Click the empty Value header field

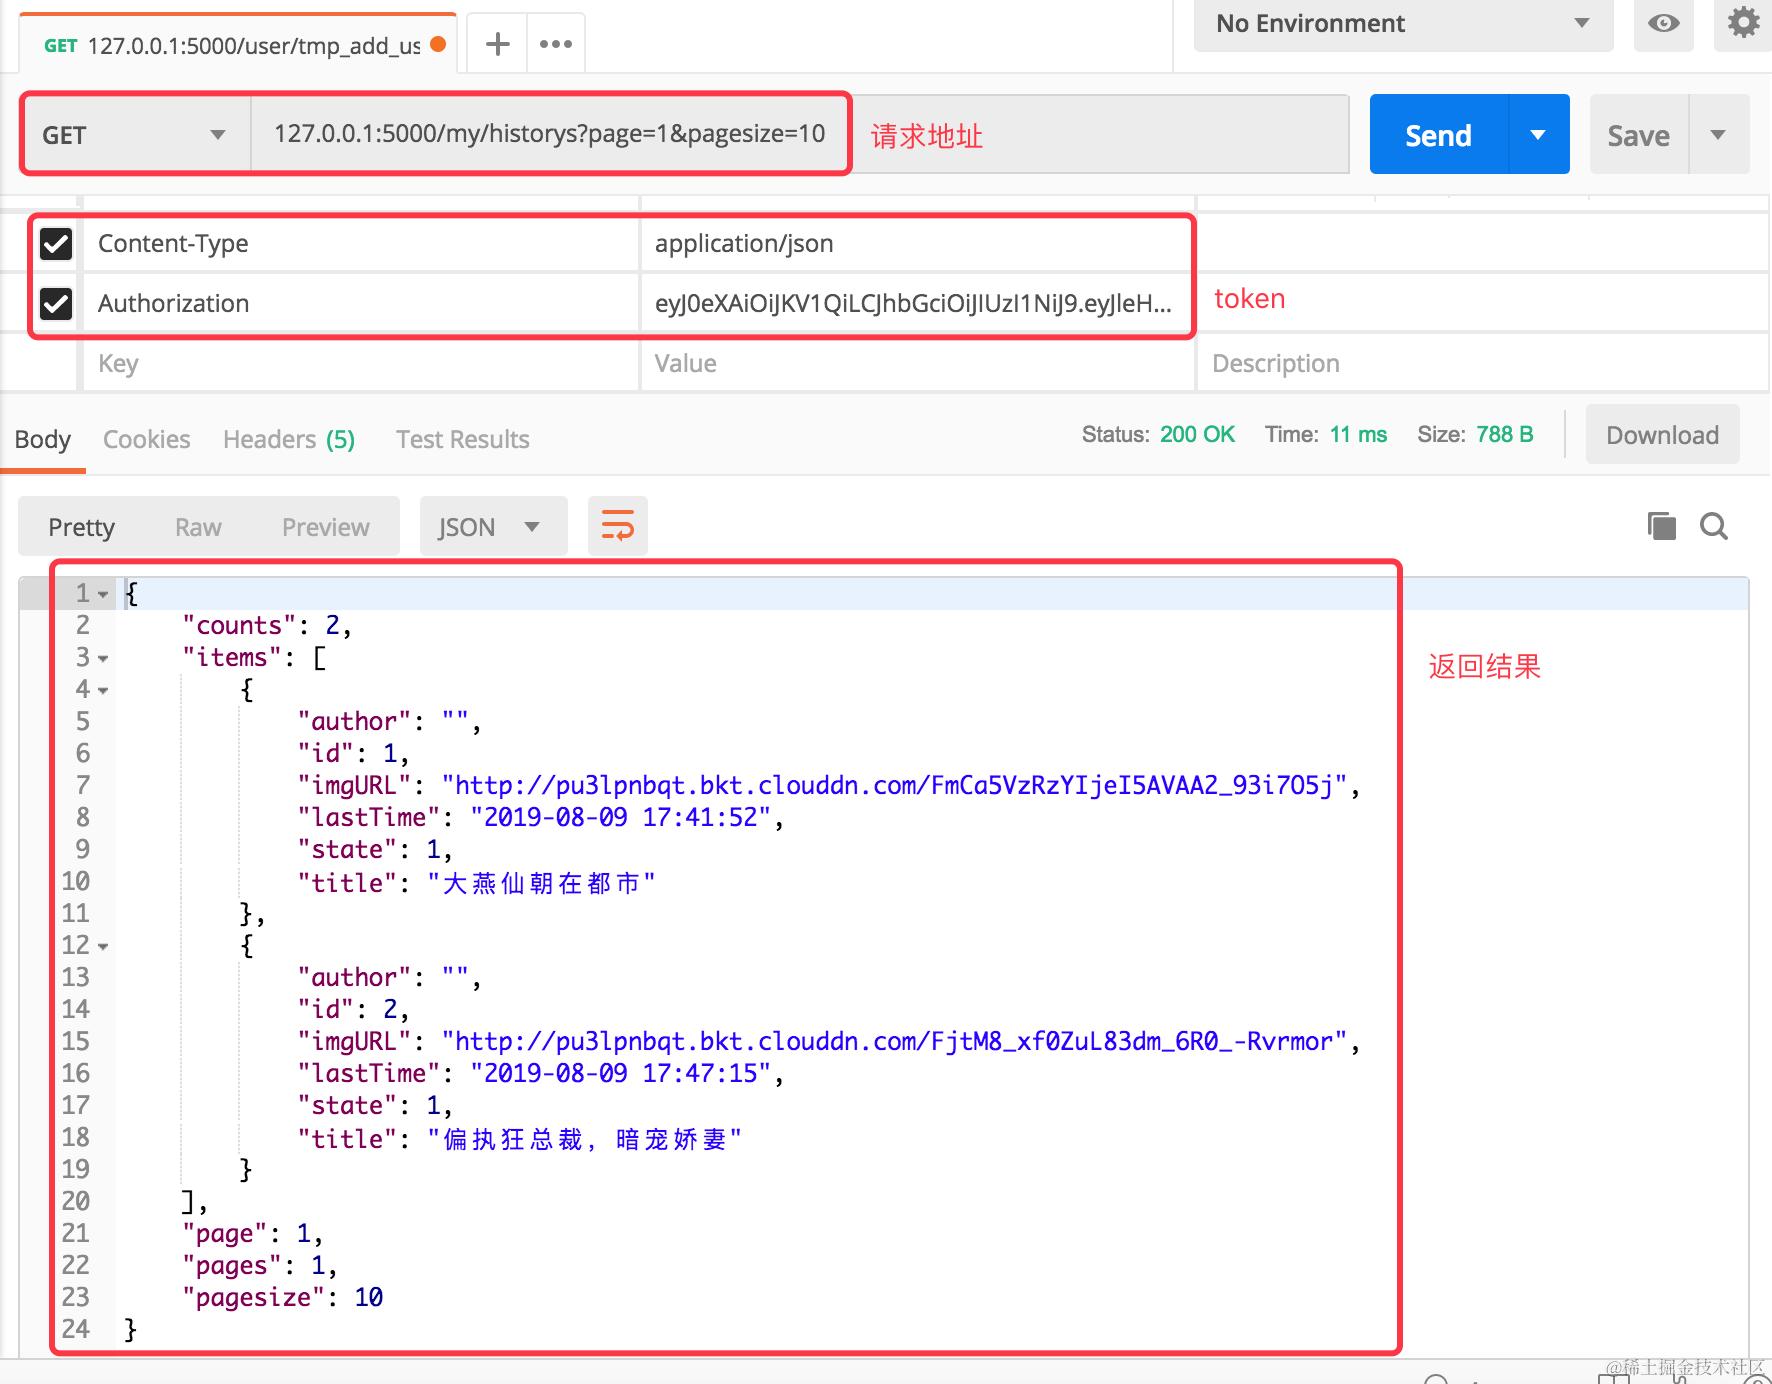coord(918,363)
